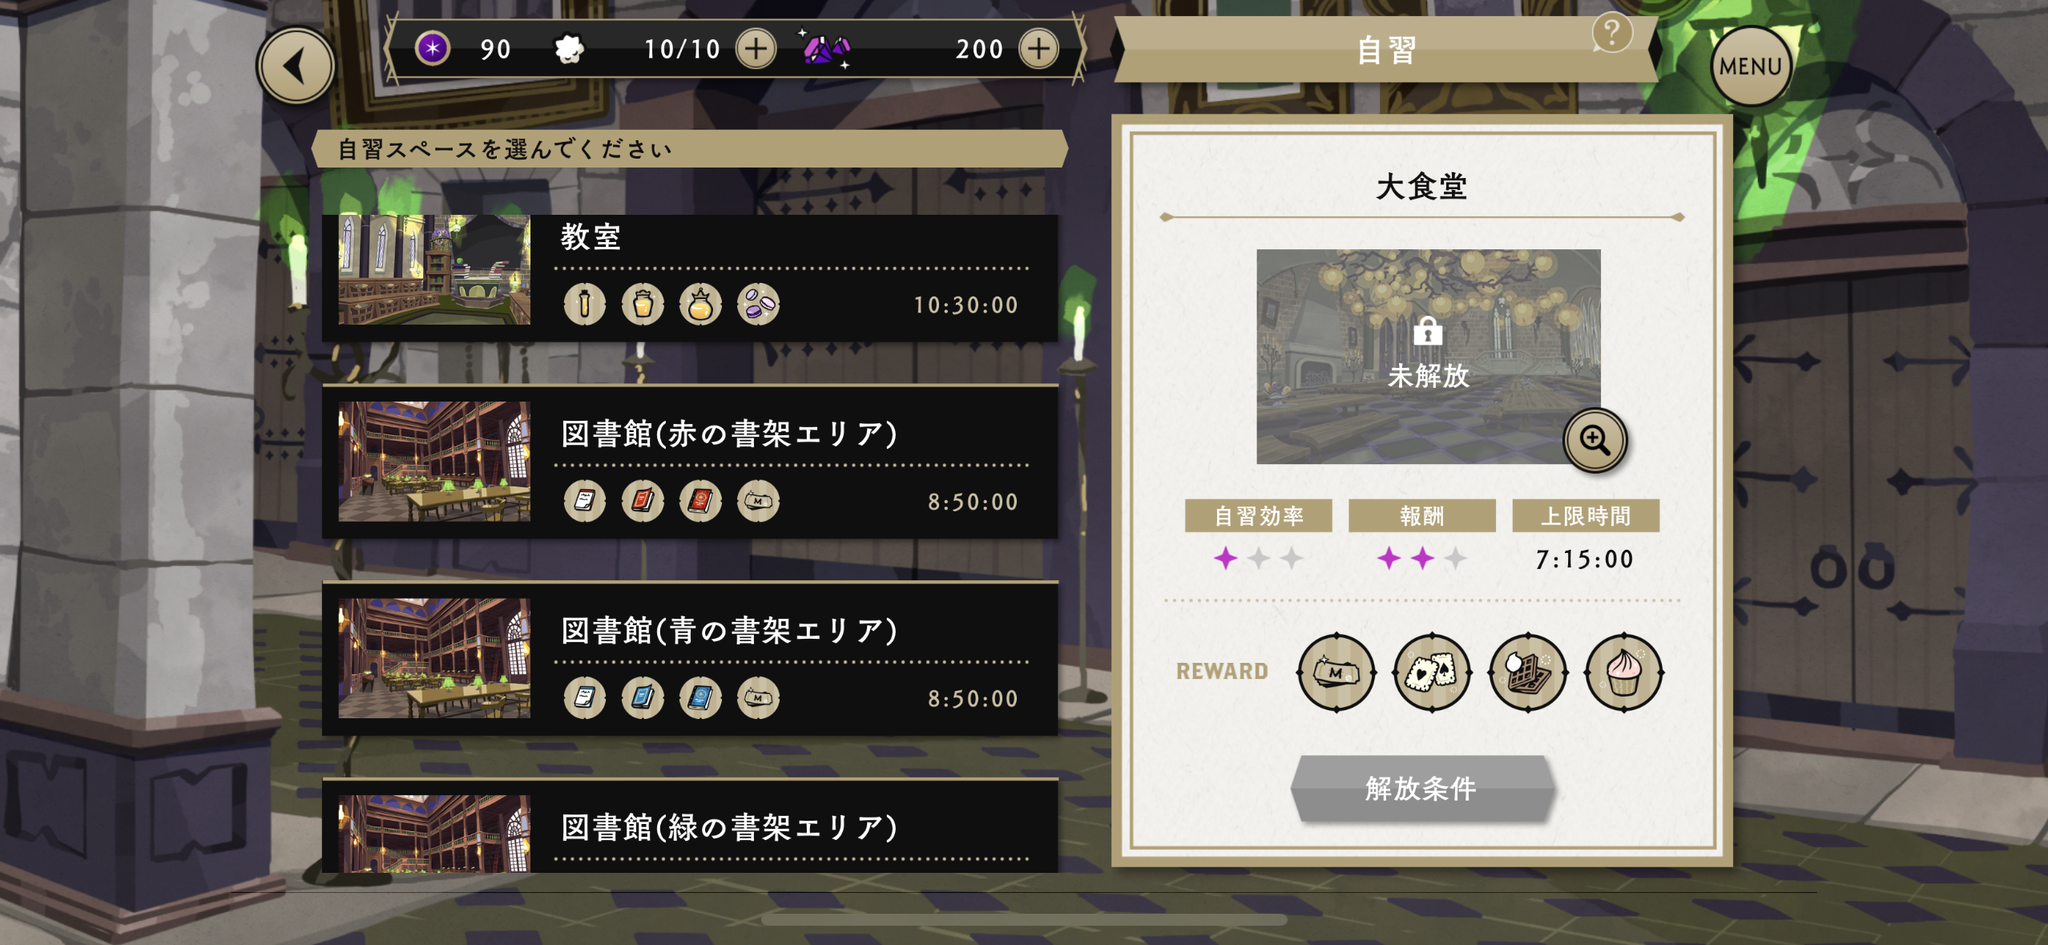
Task: Click the question mark help icon
Action: coord(1612,33)
